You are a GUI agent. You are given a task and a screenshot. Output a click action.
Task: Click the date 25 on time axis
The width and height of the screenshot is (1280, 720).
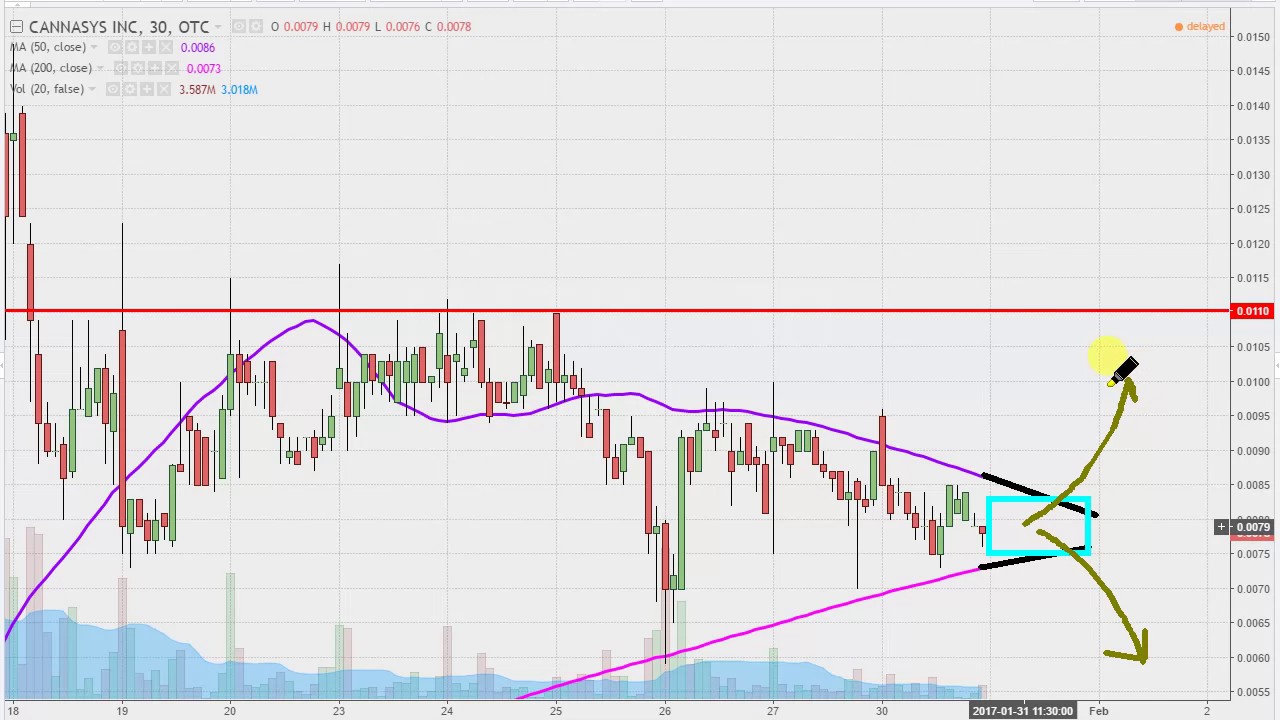556,711
